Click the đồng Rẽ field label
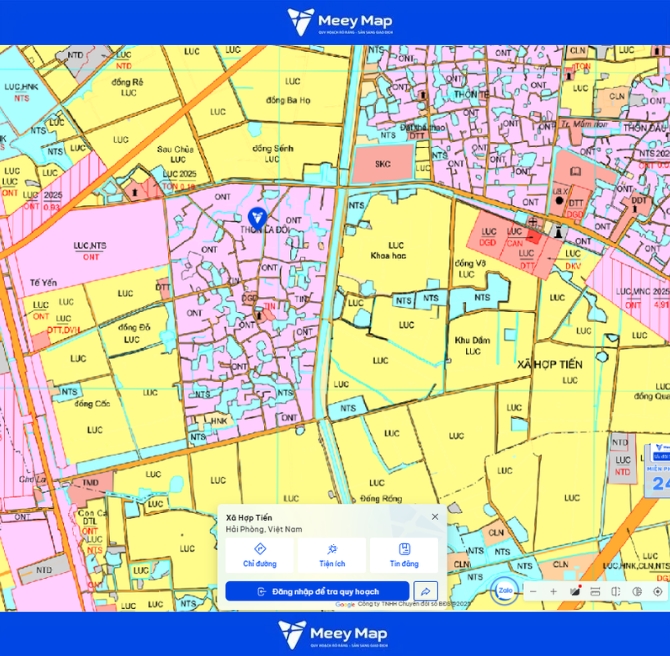 point(127,82)
